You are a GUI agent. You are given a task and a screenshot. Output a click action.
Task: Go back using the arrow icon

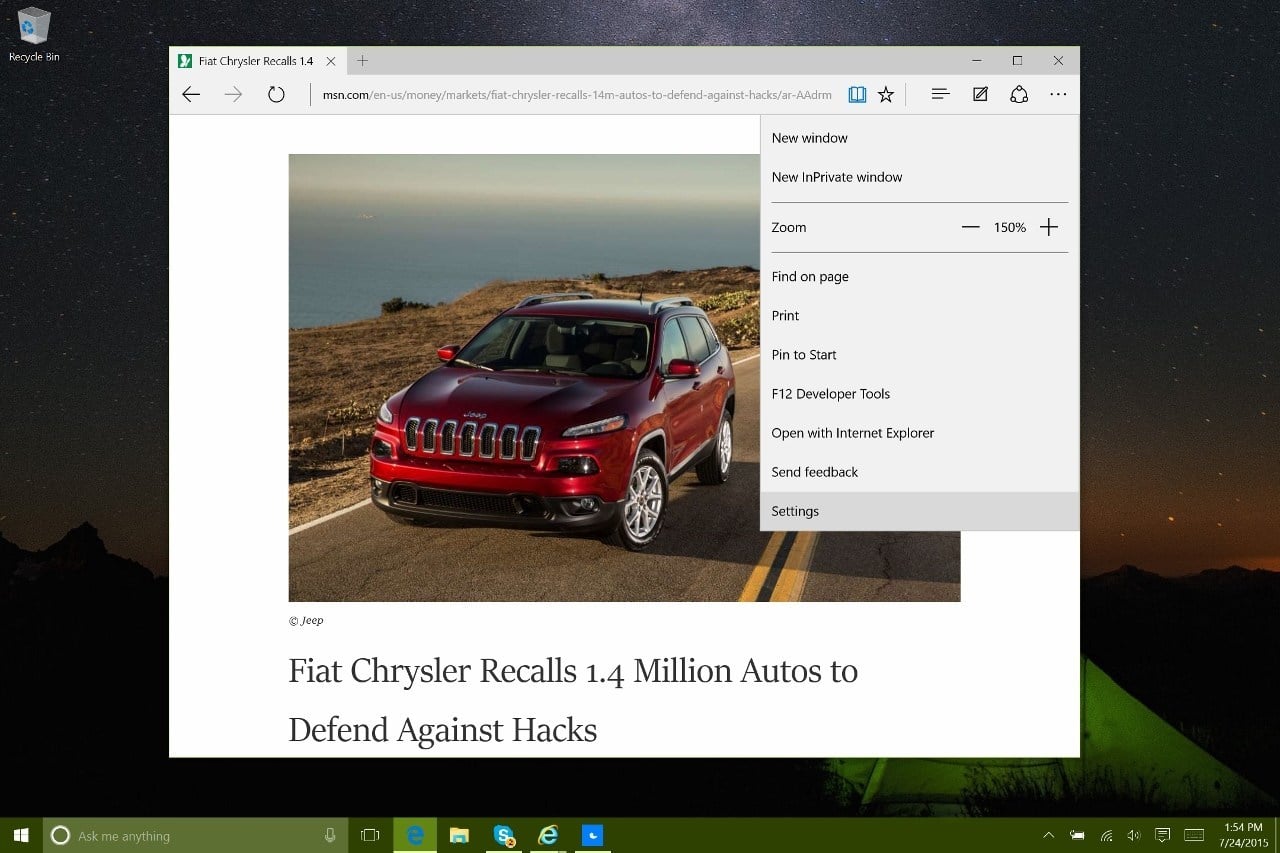pos(190,94)
